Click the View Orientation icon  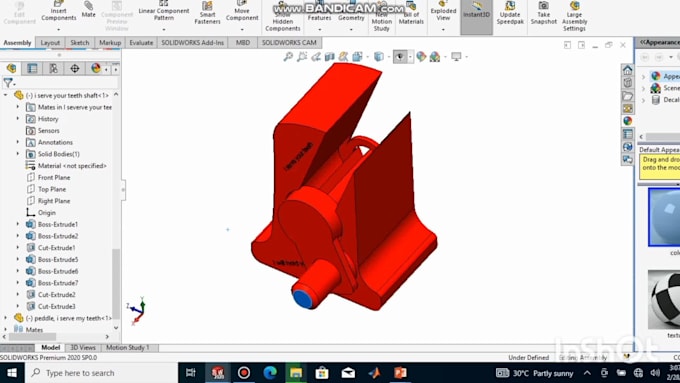click(357, 56)
